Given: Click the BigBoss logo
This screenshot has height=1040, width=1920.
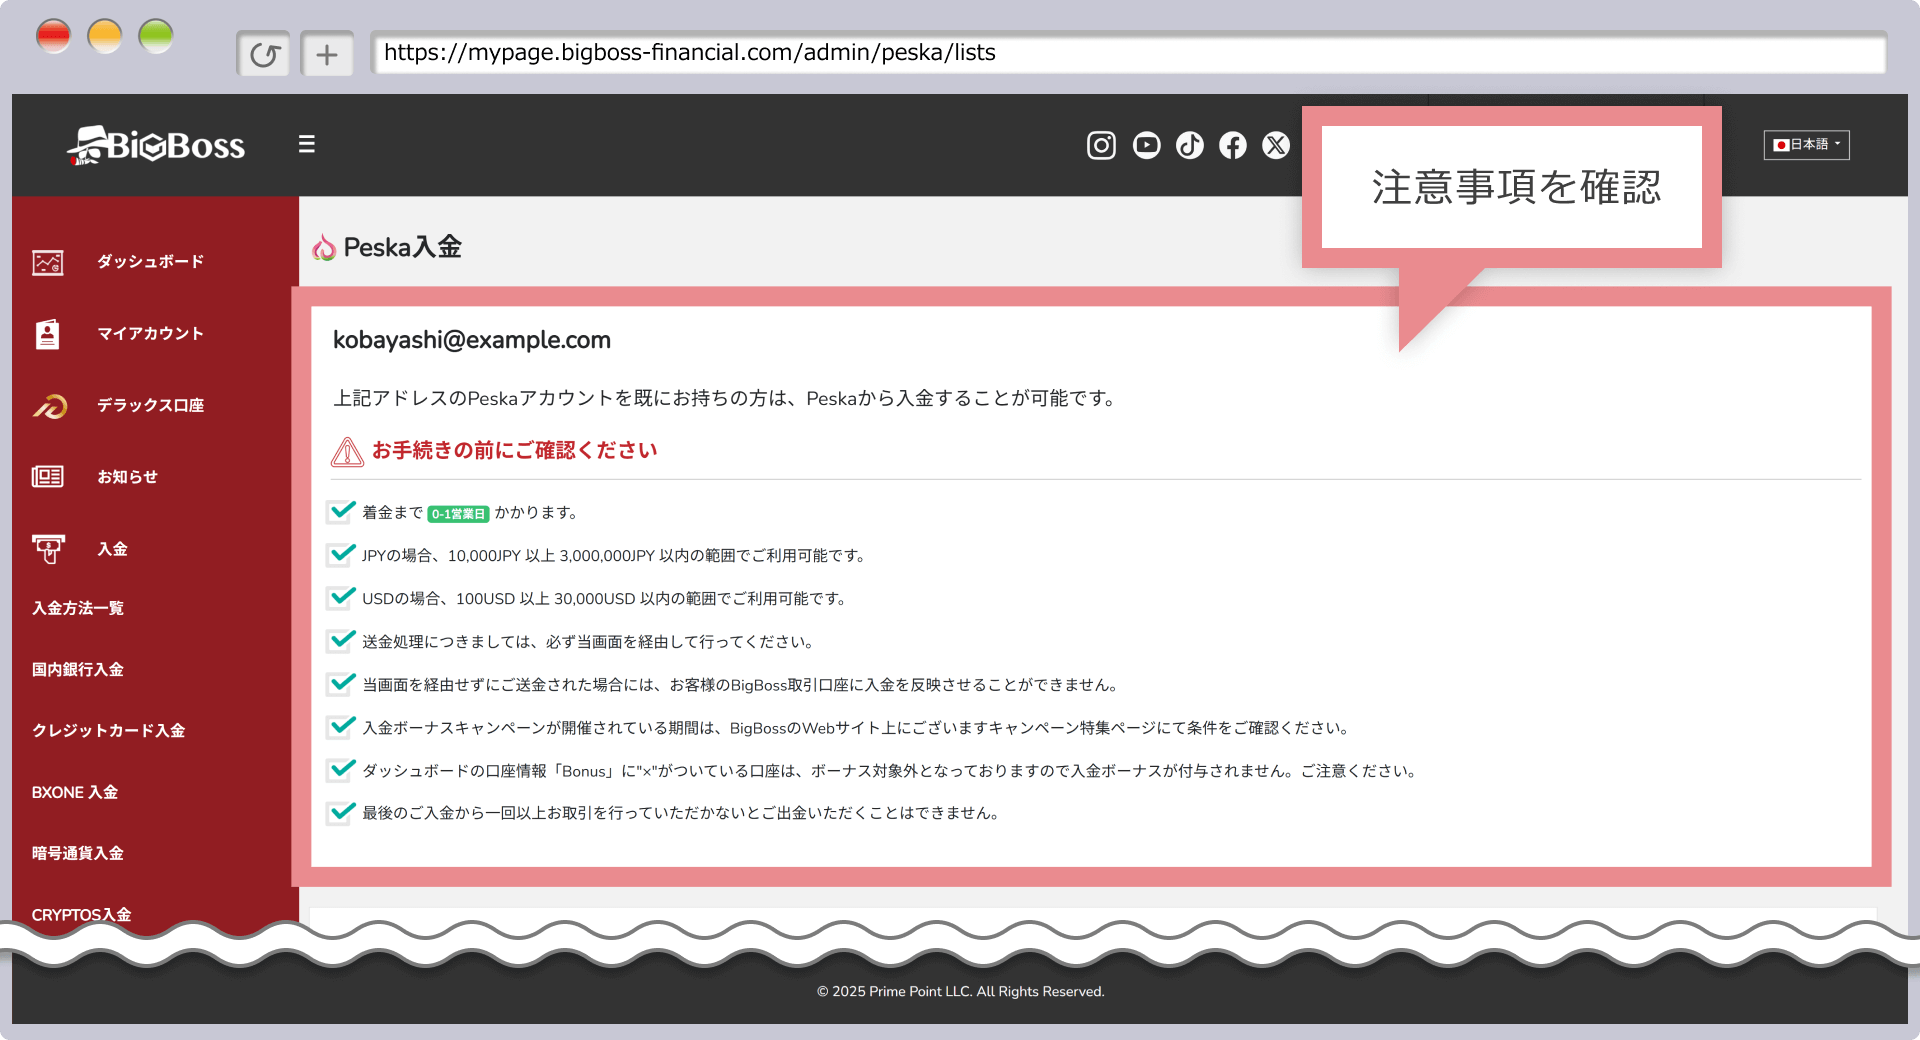Looking at the screenshot, I should (x=156, y=146).
